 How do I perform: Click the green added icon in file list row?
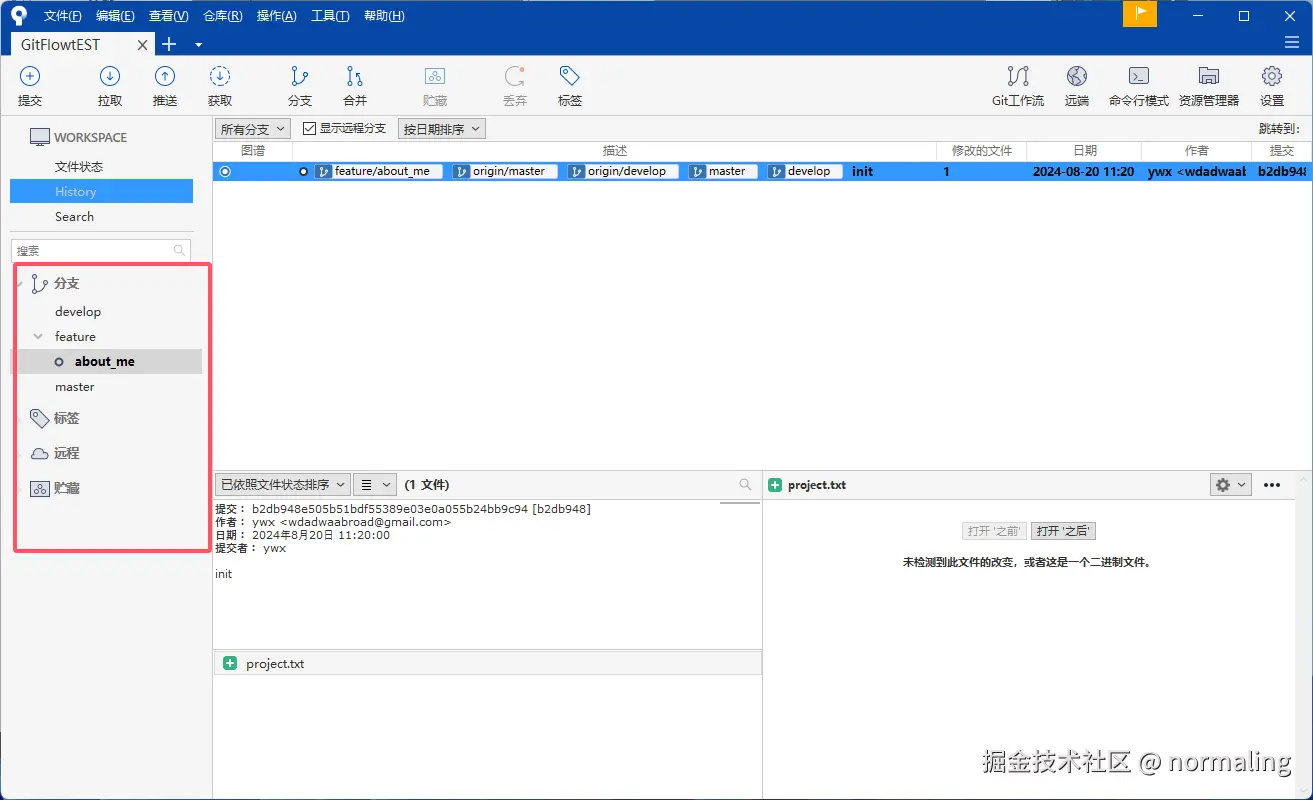click(x=230, y=663)
